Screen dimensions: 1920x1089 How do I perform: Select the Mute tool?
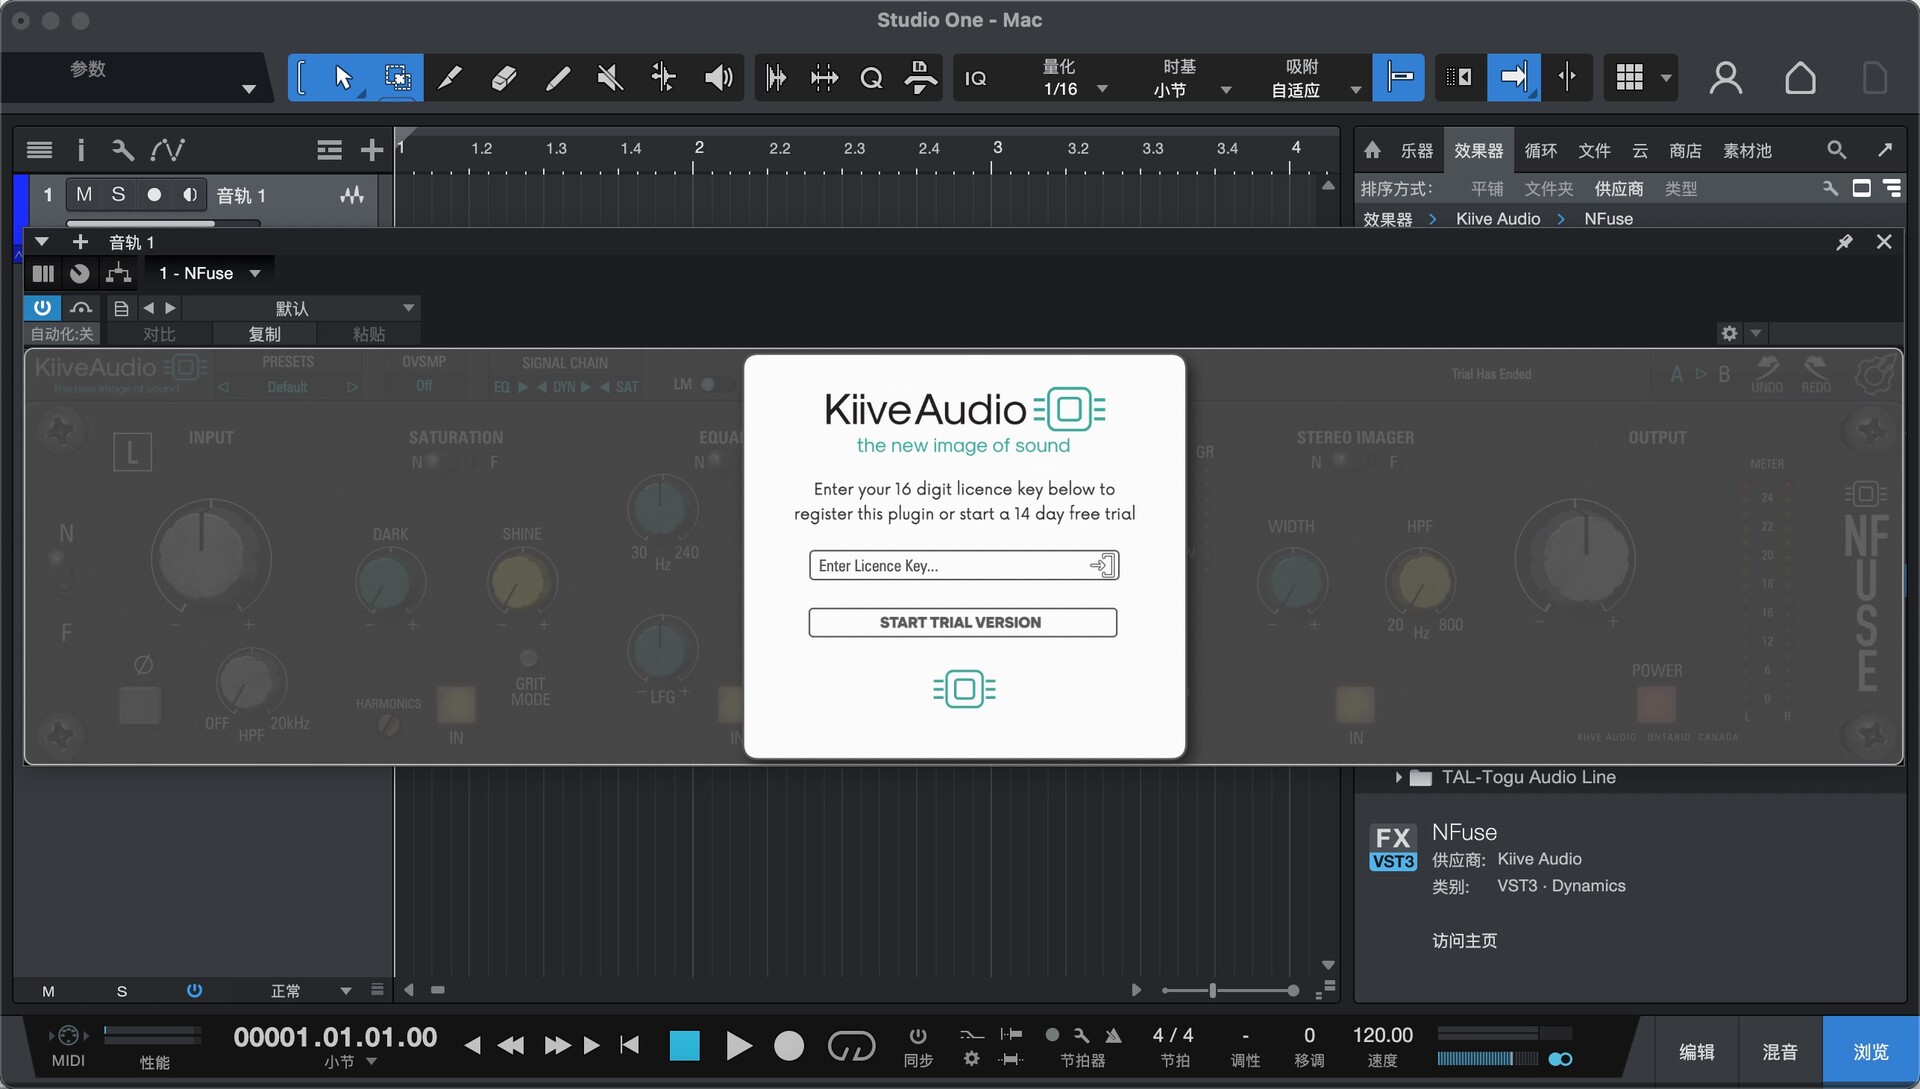click(609, 78)
